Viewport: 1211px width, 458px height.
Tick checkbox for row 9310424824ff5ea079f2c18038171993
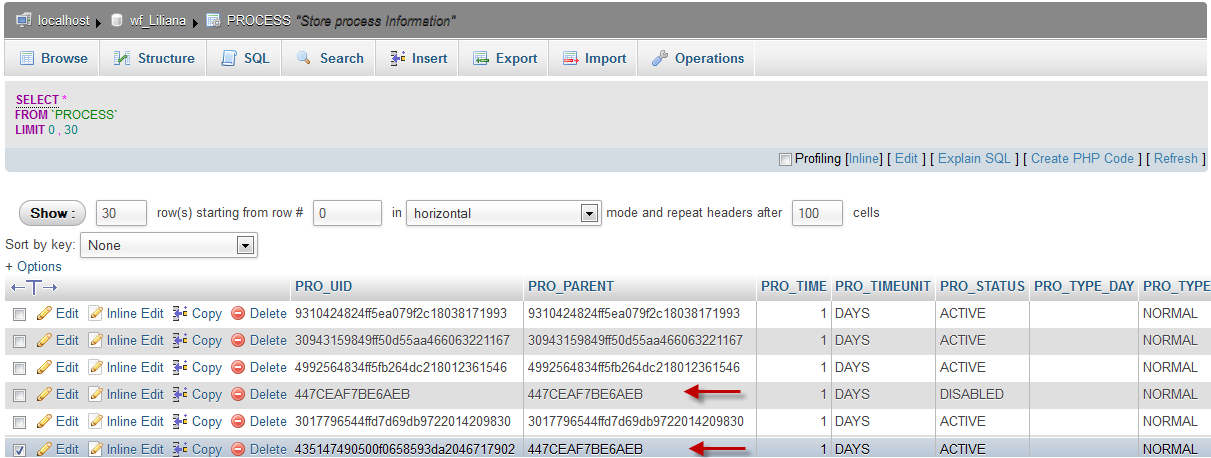pyautogui.click(x=20, y=314)
